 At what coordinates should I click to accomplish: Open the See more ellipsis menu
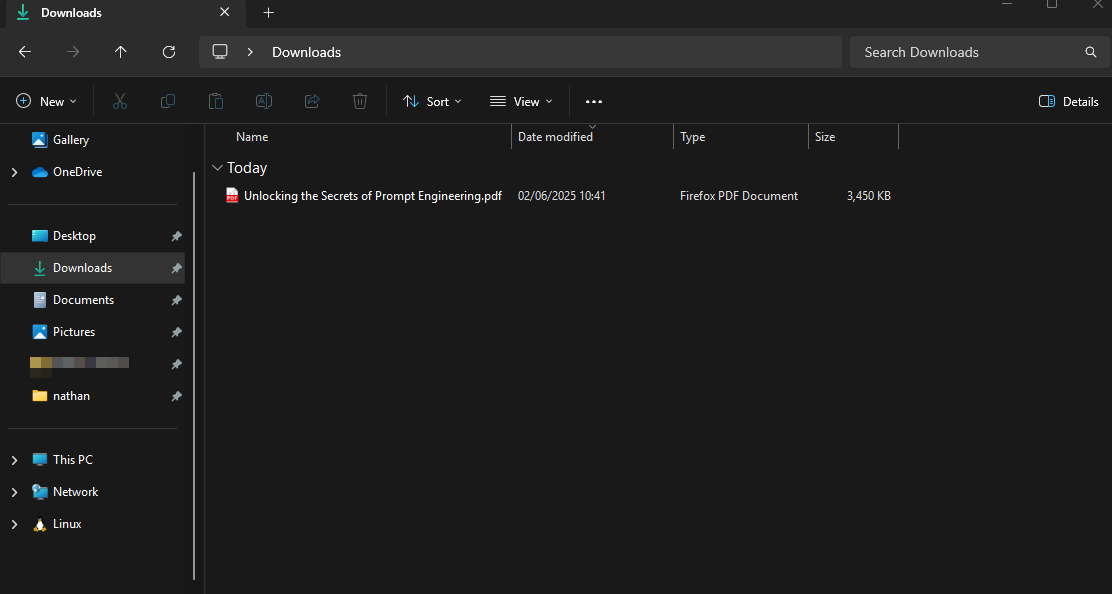tap(594, 101)
